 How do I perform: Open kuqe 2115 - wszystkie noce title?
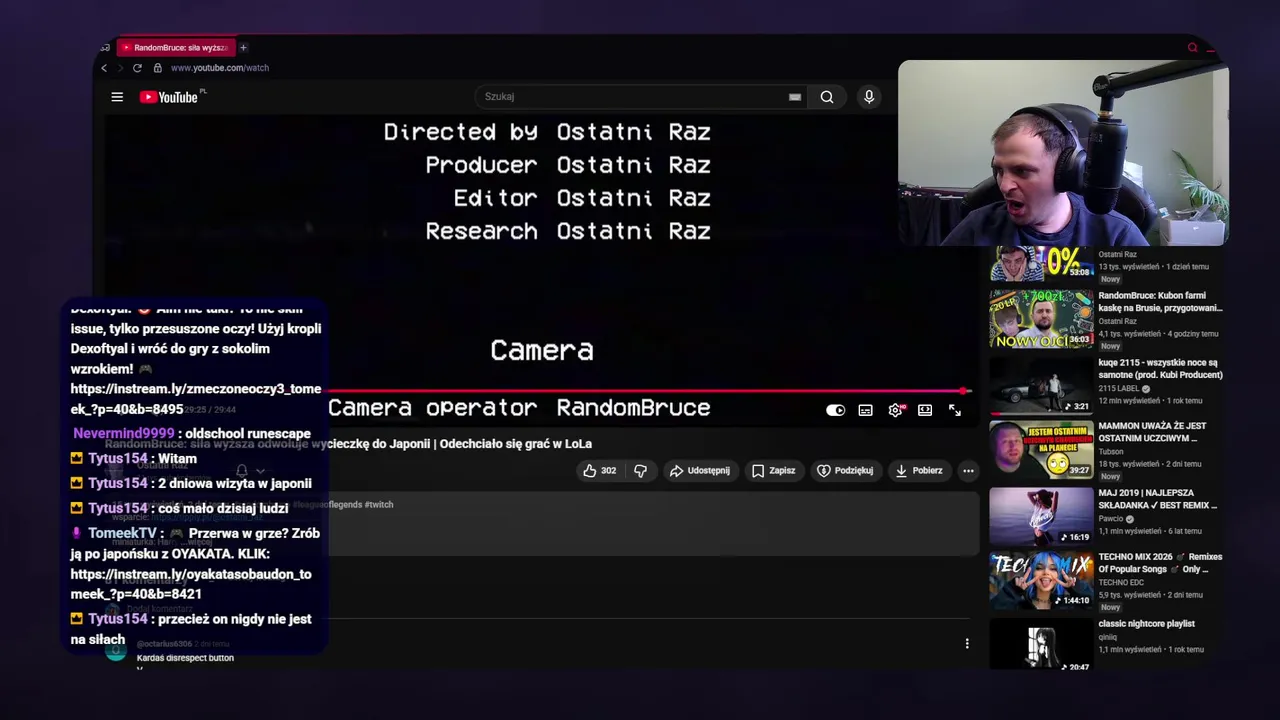tap(1160, 369)
